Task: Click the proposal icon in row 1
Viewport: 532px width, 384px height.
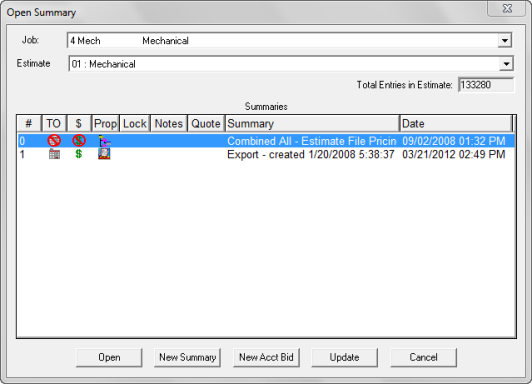Action: click(104, 154)
